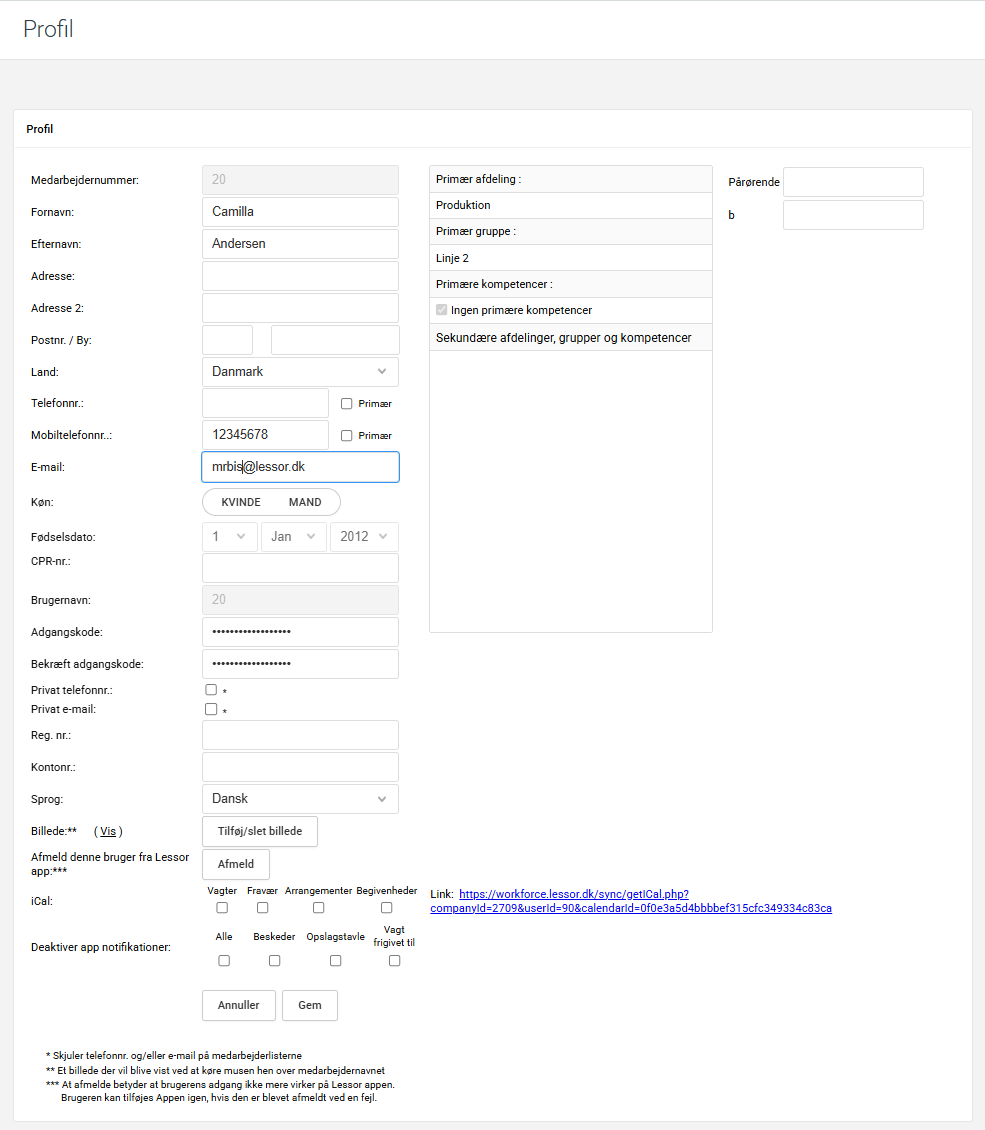Tick the Primær checkbox beside Telefonnr.
Screen dimensions: 985x1130
[x=347, y=404]
